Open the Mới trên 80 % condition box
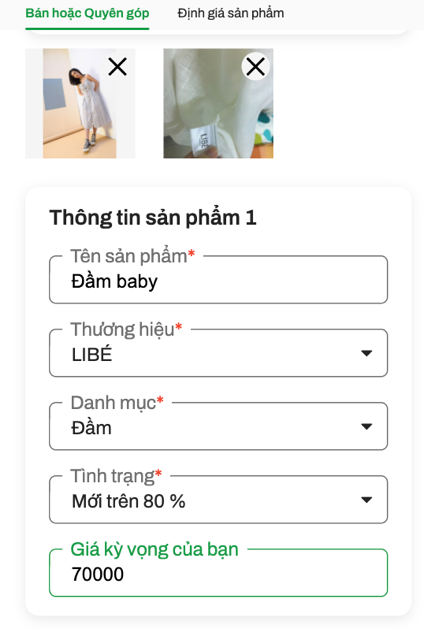Viewport: 424px width, 629px height. (x=218, y=500)
